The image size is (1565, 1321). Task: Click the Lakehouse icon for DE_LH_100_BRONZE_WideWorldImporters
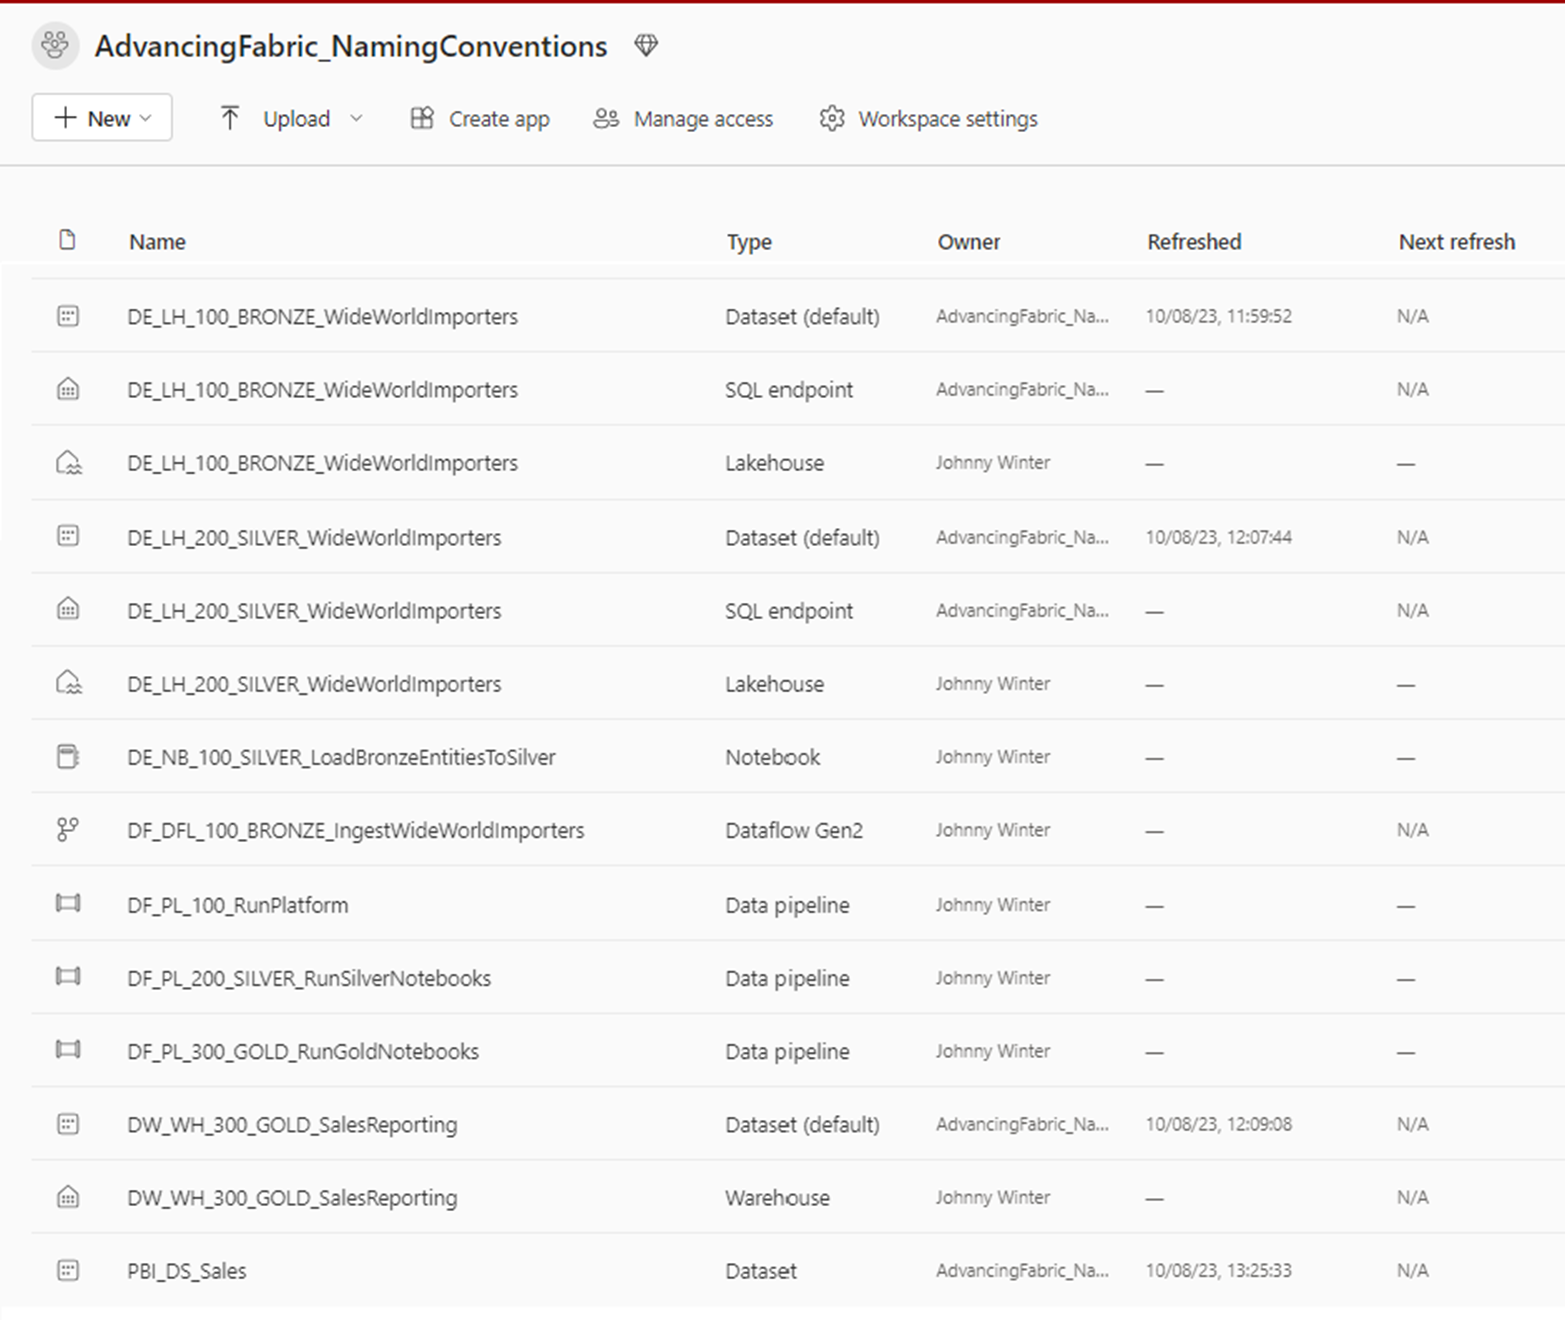tap(67, 462)
